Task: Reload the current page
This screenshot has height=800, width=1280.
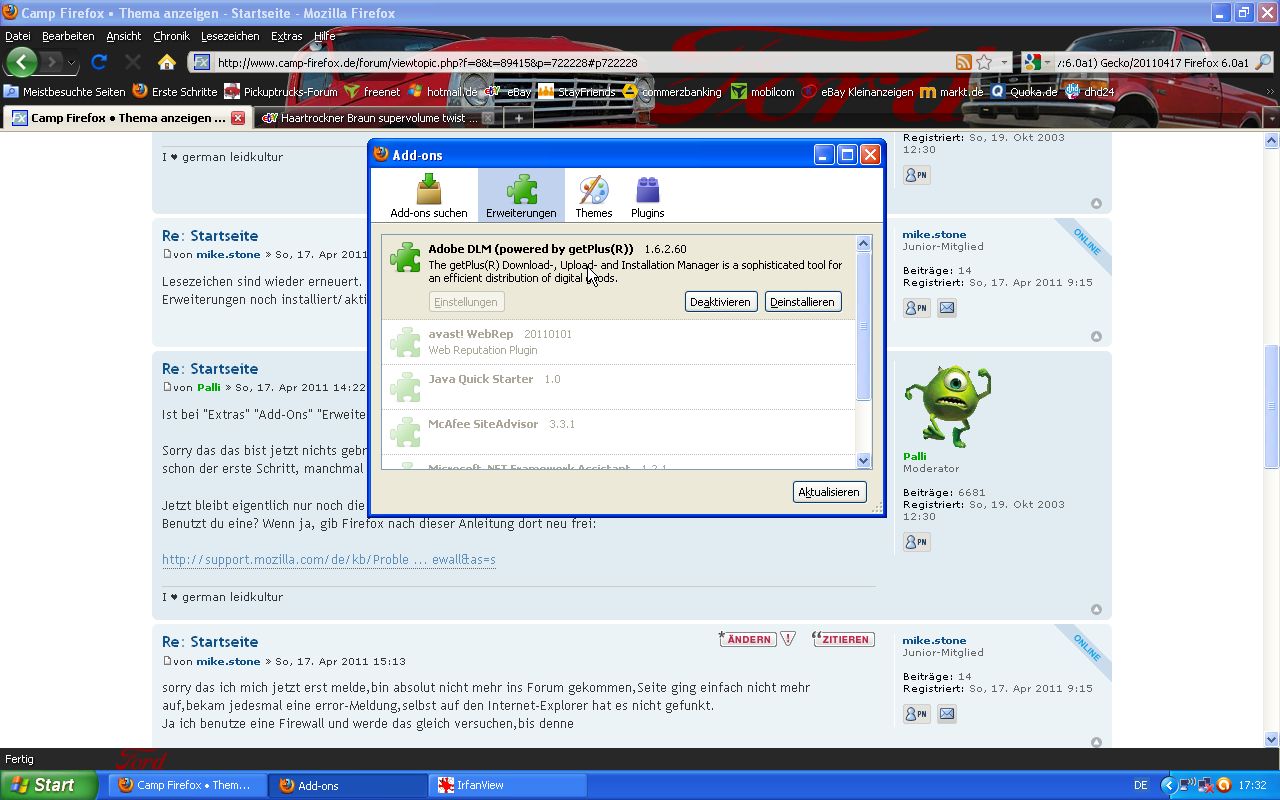Action: tap(99, 62)
